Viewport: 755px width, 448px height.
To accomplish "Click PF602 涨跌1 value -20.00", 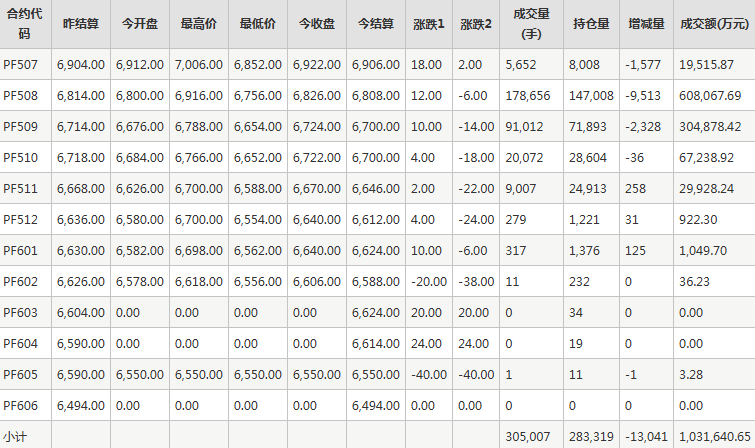I will 429,281.
